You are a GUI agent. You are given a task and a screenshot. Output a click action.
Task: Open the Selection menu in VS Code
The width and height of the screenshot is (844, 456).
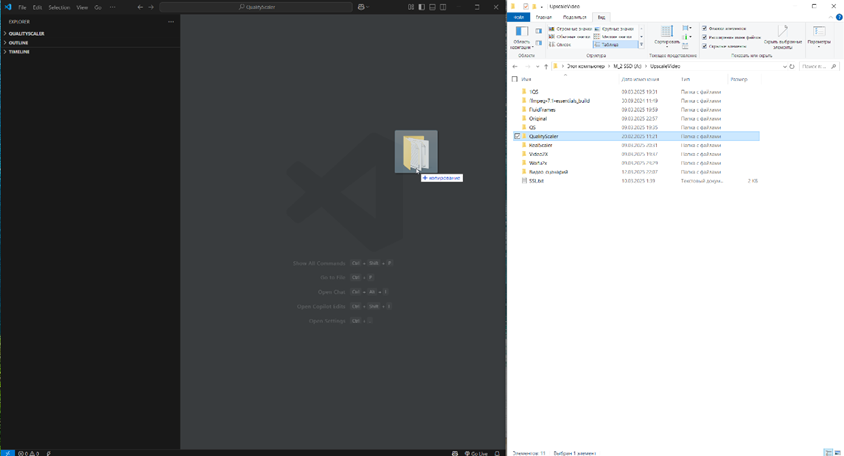click(x=59, y=8)
